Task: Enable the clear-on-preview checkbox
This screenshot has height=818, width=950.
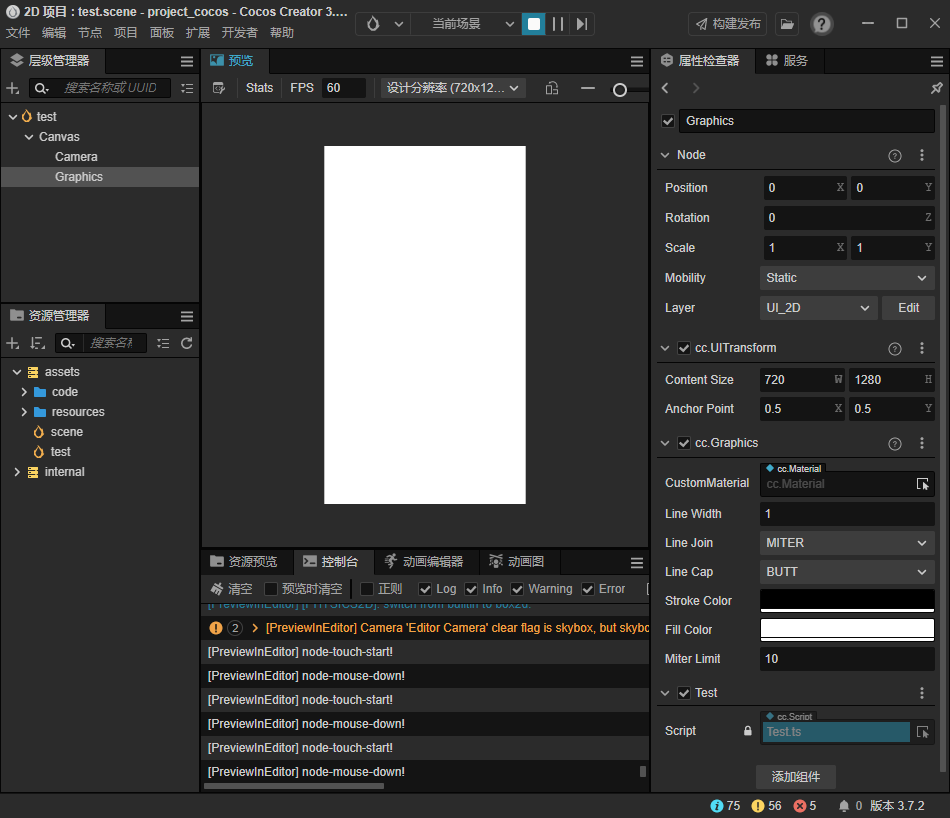Action: tap(271, 589)
